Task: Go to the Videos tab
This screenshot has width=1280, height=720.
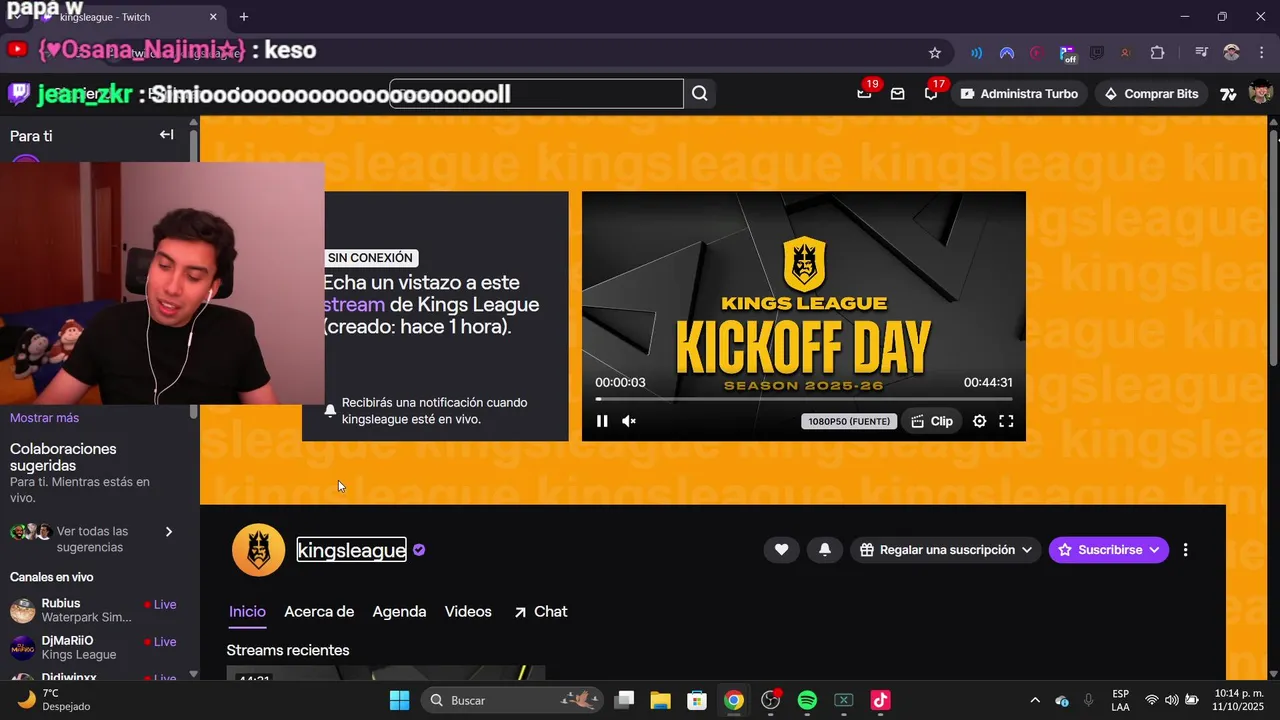Action: (468, 611)
